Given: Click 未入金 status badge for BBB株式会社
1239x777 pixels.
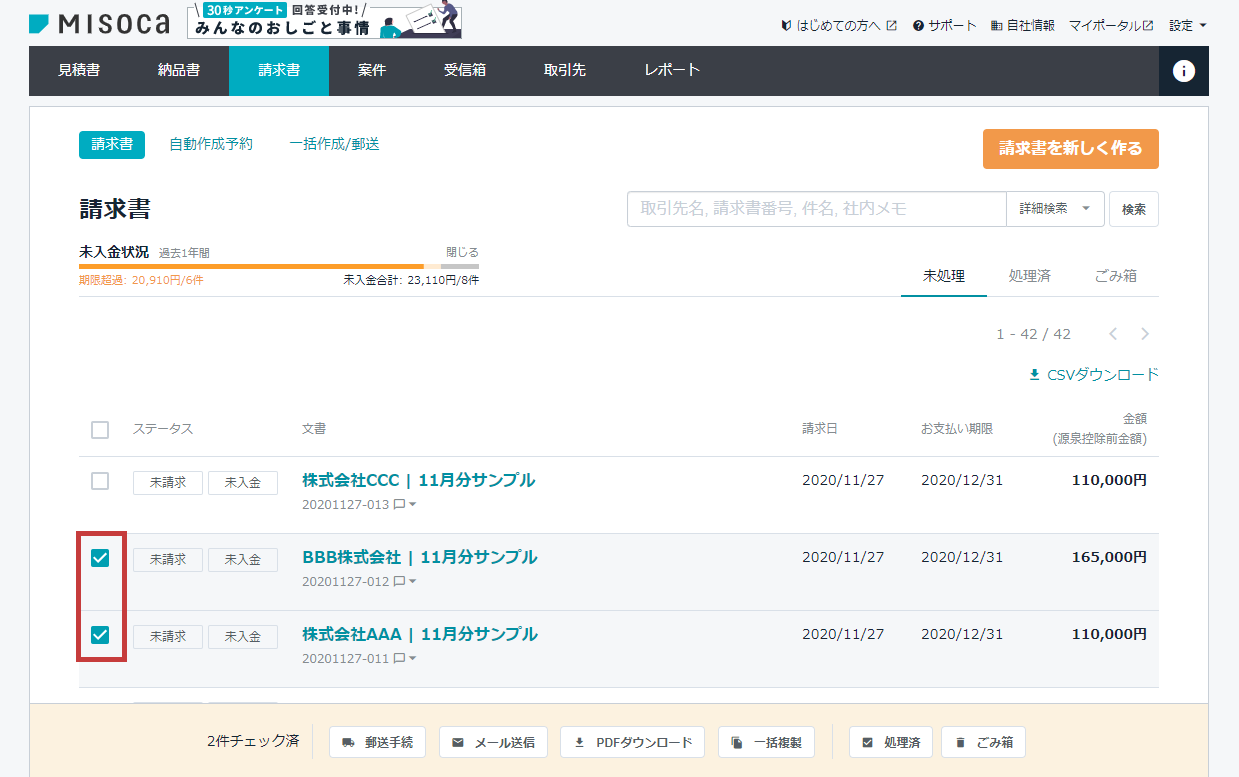Looking at the screenshot, I should (x=243, y=560).
